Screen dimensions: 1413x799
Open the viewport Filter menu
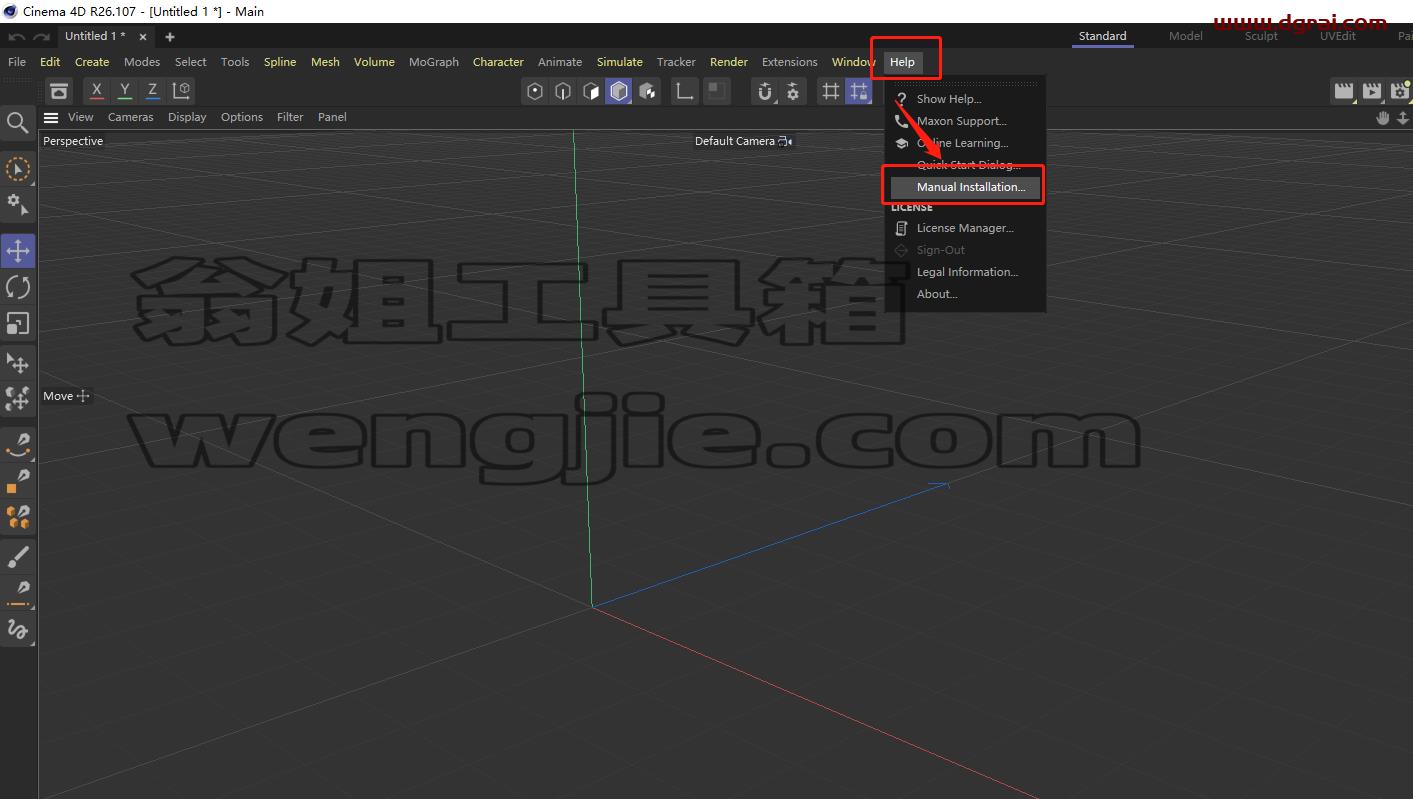(x=290, y=117)
